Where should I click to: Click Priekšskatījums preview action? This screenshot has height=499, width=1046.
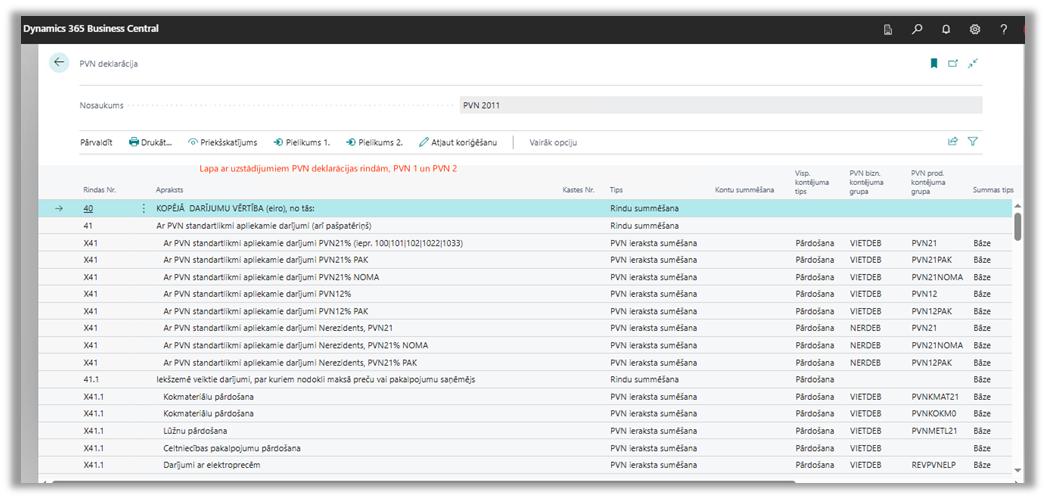[222, 142]
